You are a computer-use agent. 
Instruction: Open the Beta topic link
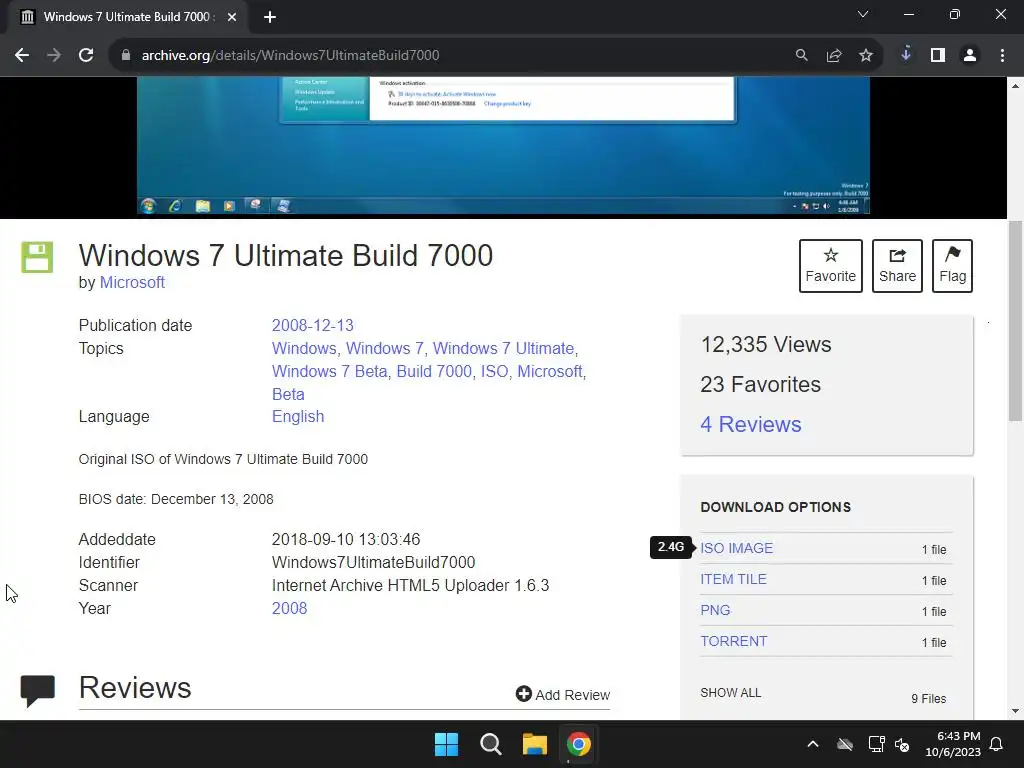pos(288,394)
